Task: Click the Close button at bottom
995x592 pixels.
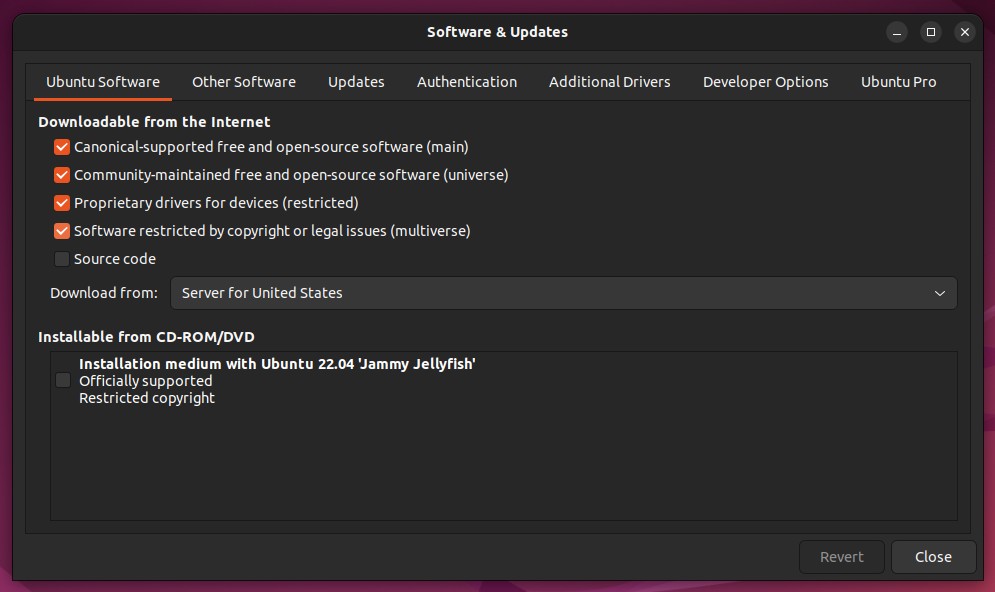Action: point(933,557)
